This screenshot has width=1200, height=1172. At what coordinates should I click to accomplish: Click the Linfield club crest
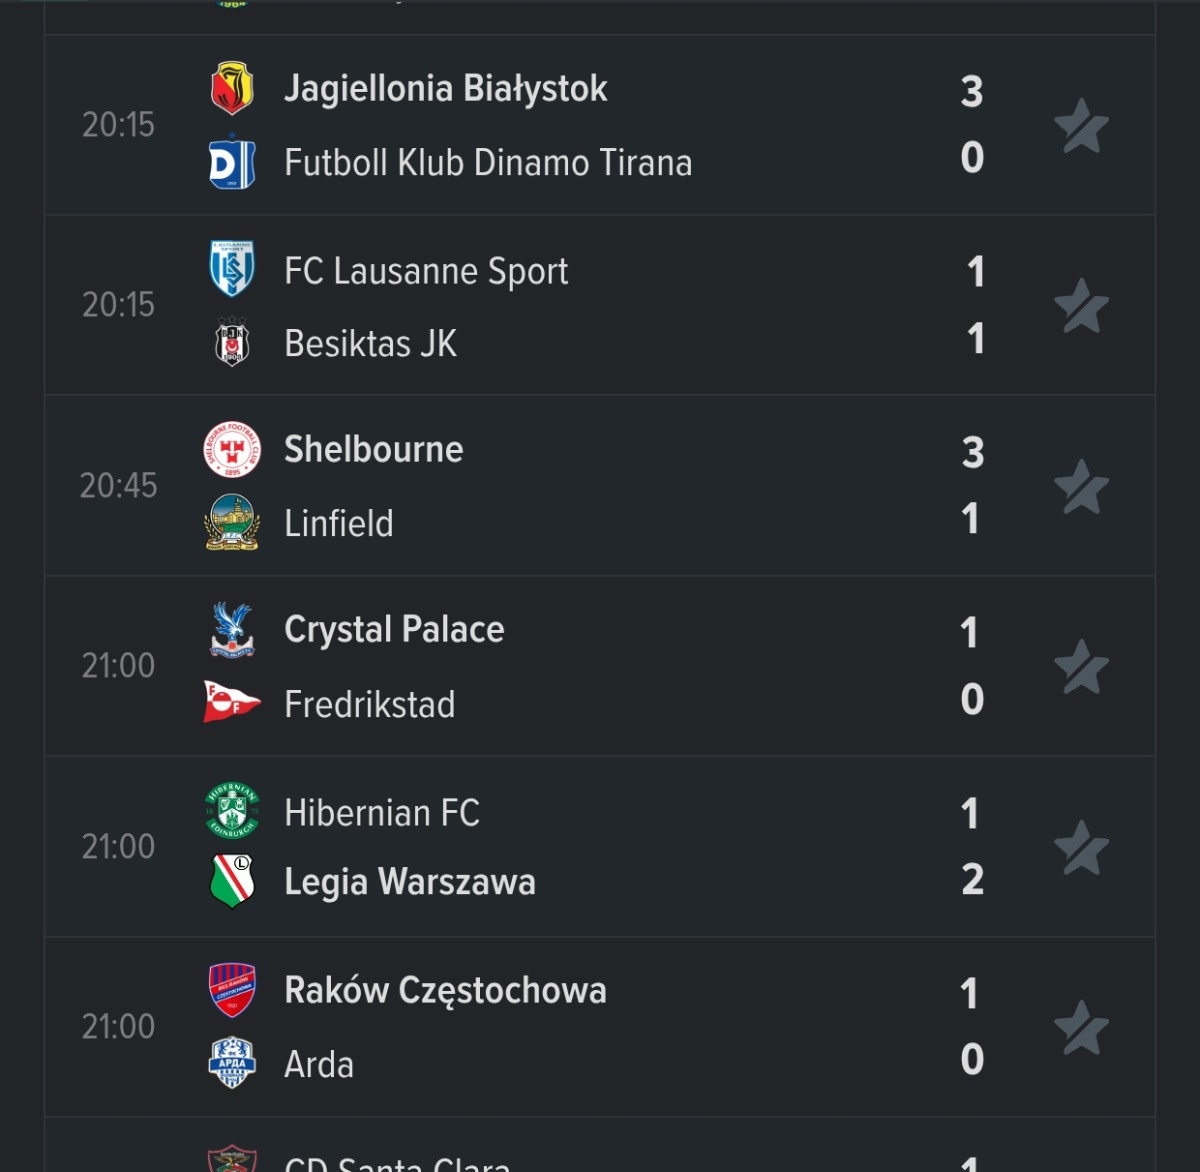point(232,523)
